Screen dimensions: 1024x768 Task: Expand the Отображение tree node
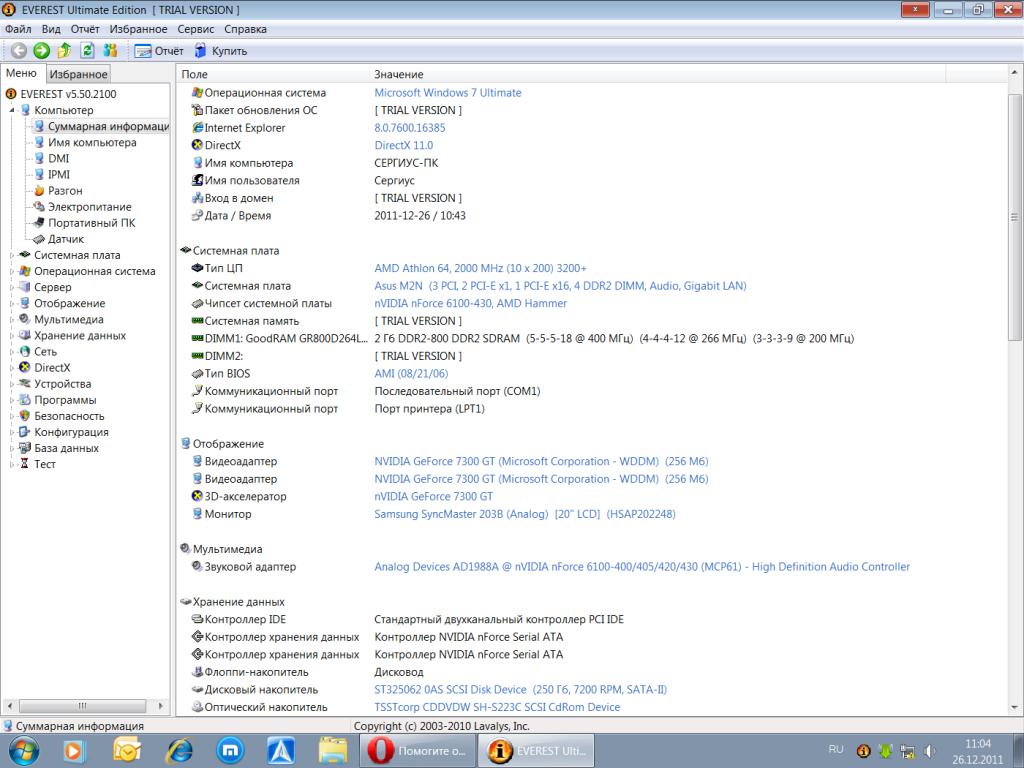pos(12,304)
